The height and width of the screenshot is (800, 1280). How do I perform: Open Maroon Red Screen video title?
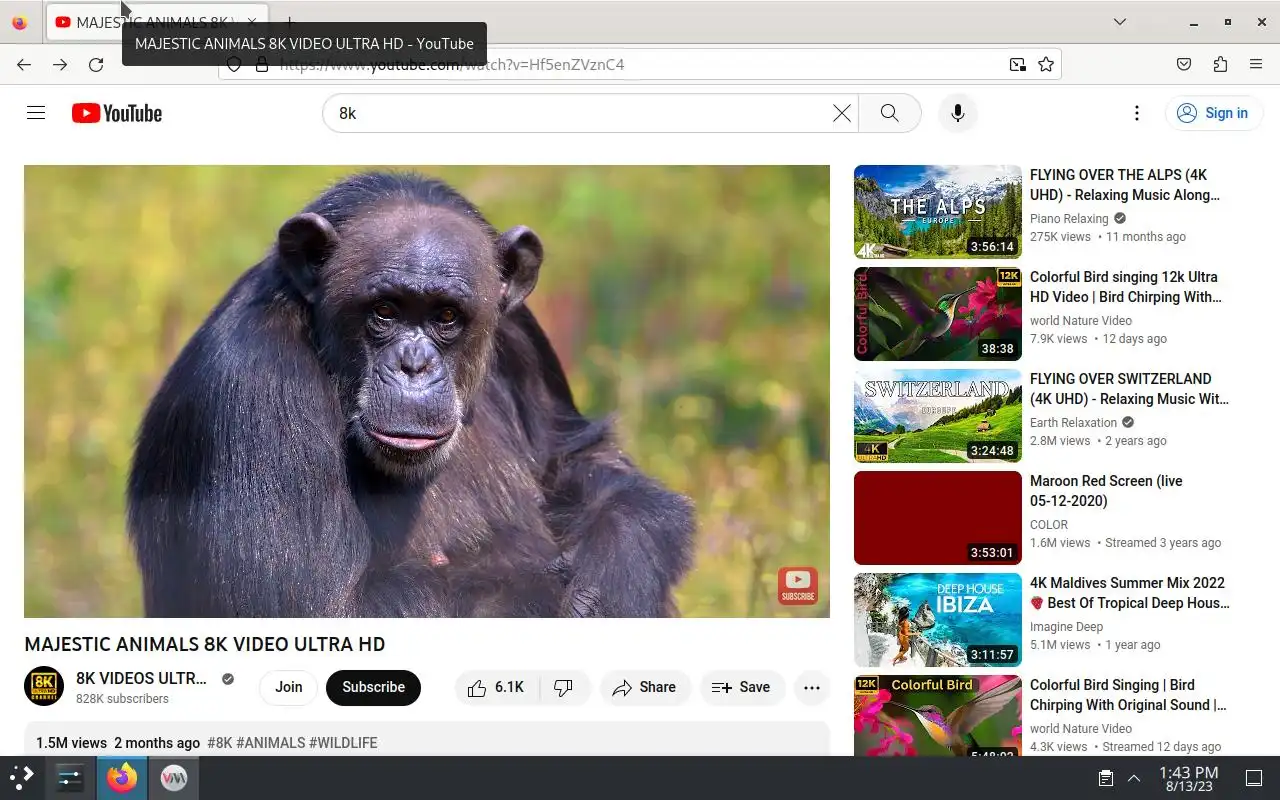coord(1106,491)
